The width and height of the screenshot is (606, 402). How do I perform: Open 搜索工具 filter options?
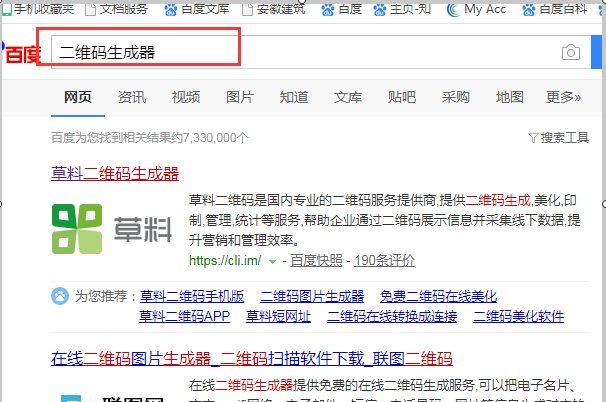click(558, 138)
